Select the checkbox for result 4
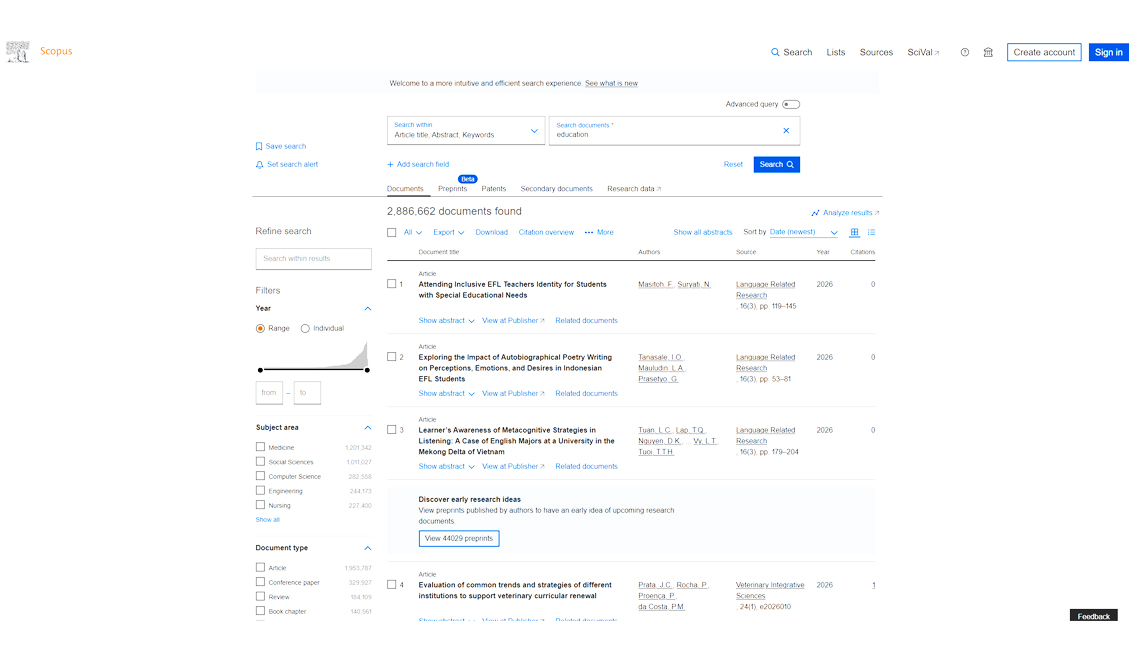 coord(392,584)
